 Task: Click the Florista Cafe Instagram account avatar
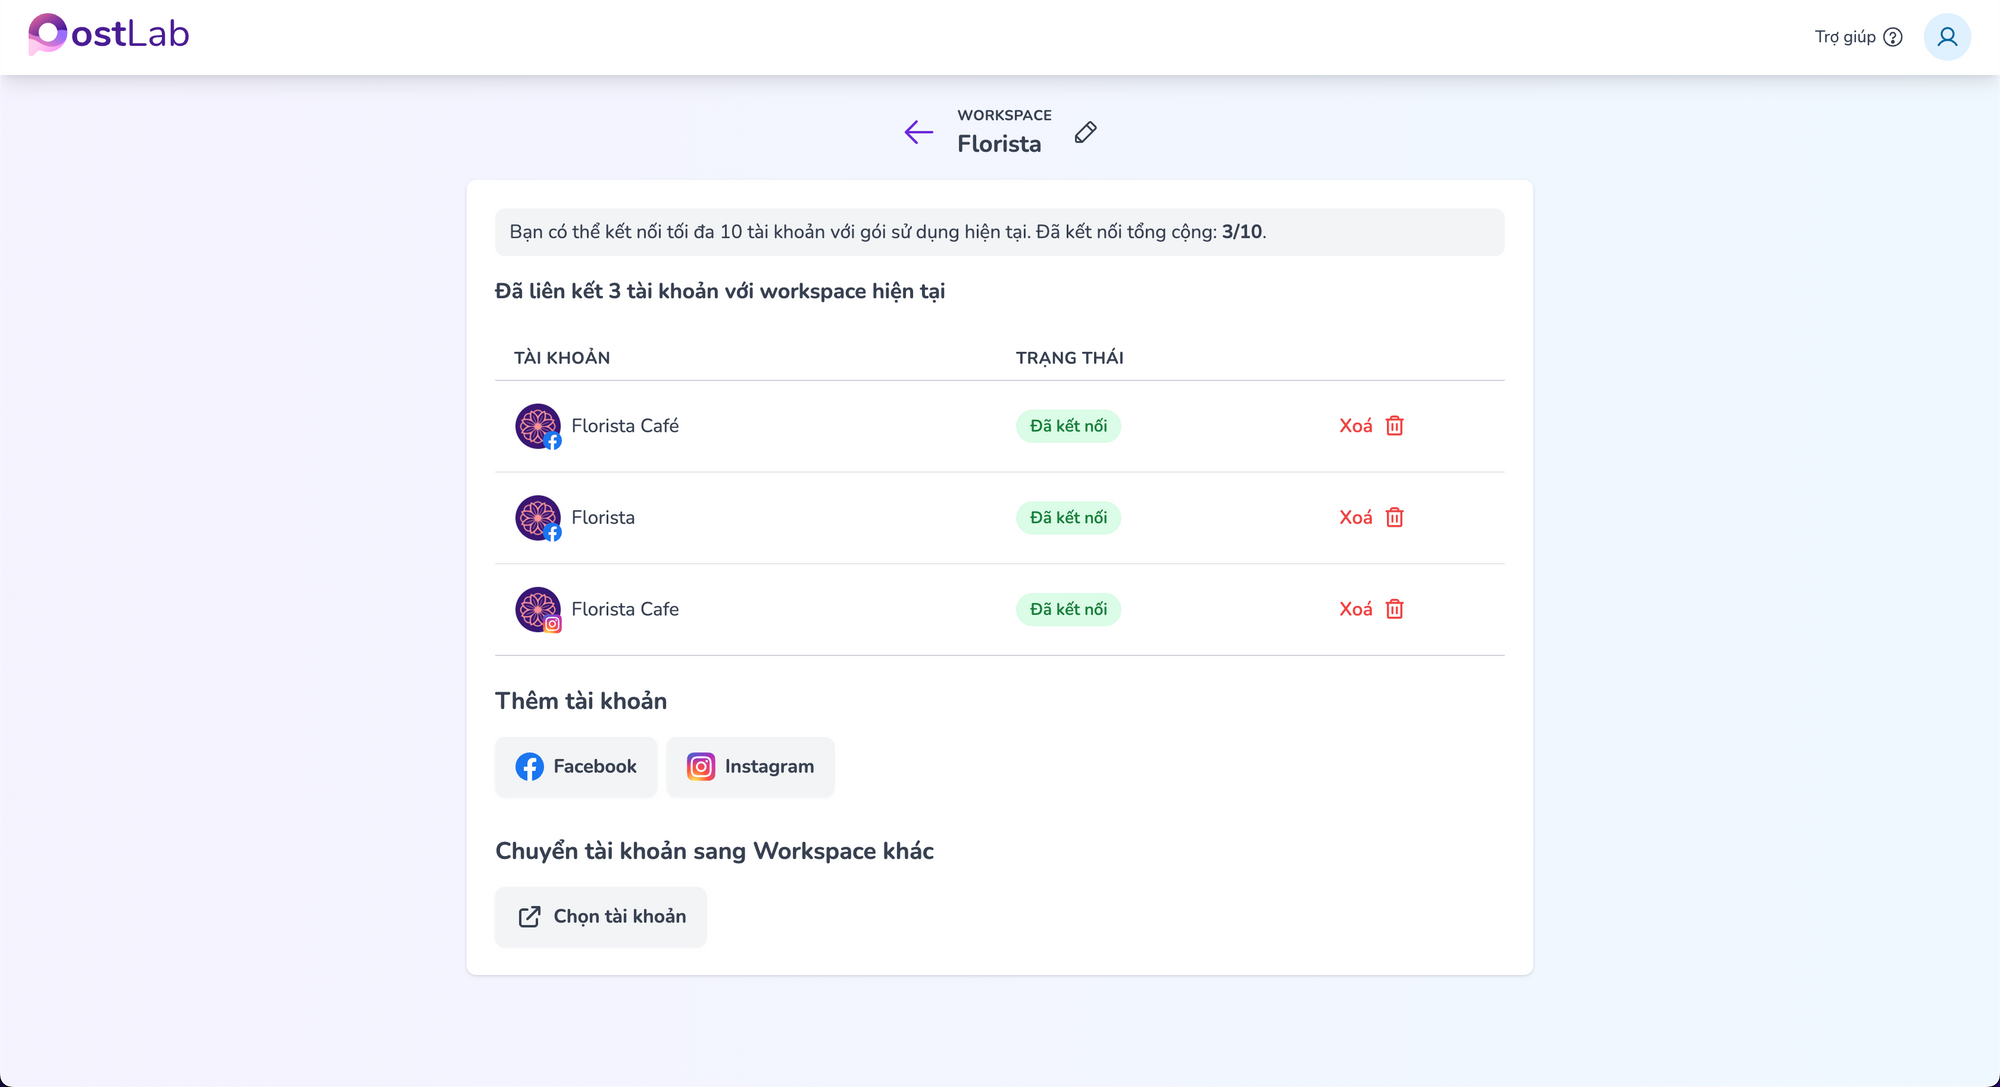pyautogui.click(x=538, y=609)
